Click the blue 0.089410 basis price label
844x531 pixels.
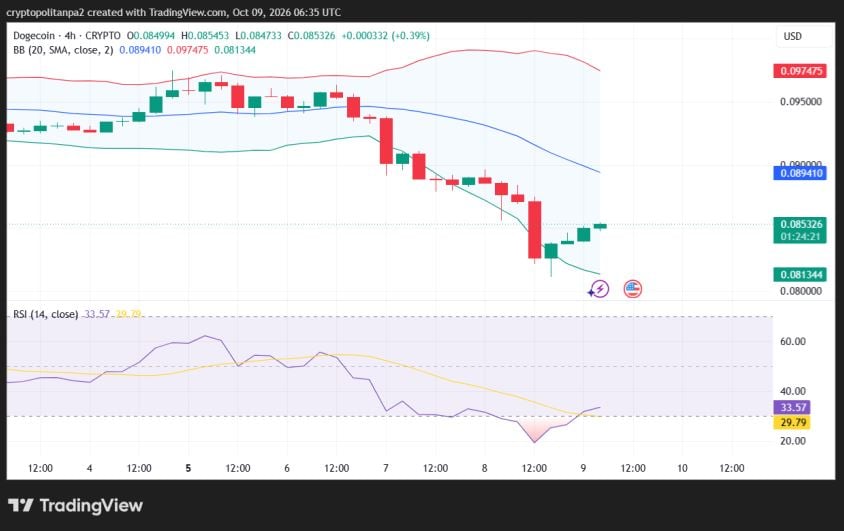coord(800,173)
